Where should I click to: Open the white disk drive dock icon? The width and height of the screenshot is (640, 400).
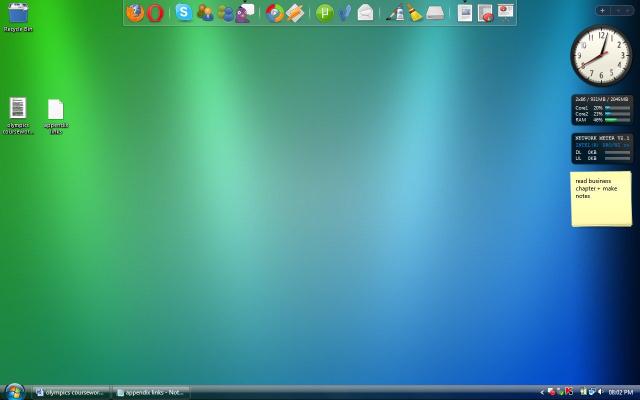tap(435, 13)
